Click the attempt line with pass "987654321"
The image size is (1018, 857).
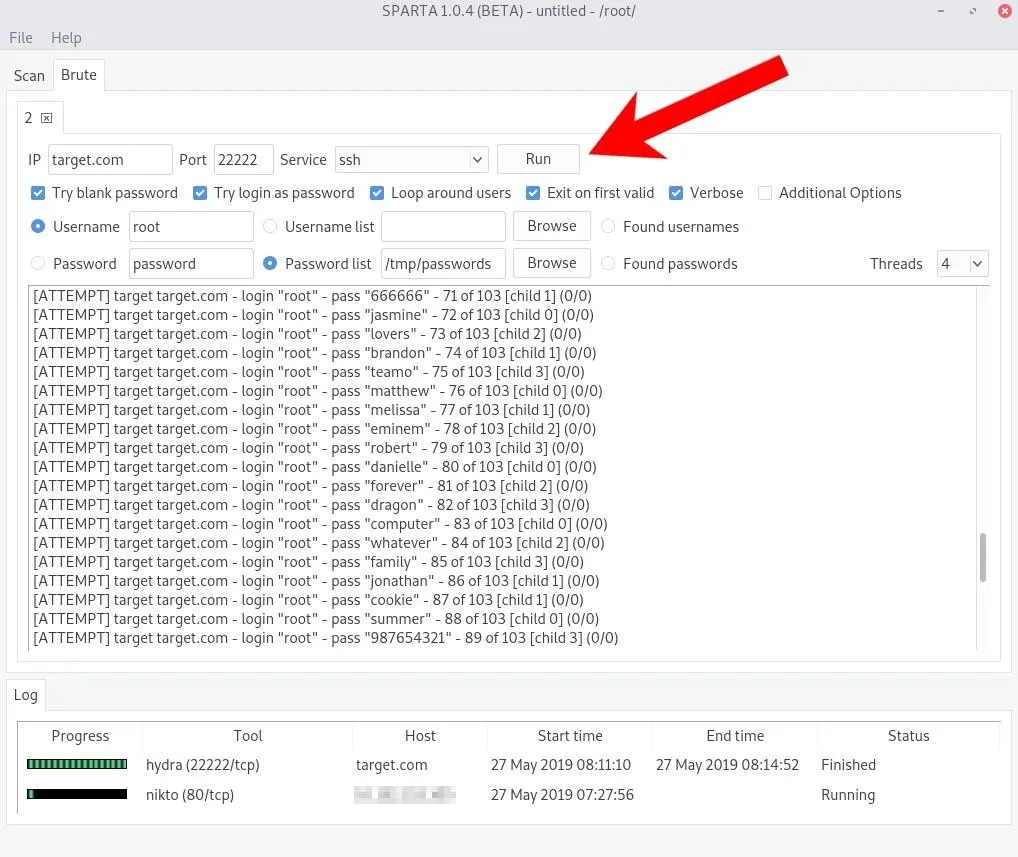coord(325,638)
